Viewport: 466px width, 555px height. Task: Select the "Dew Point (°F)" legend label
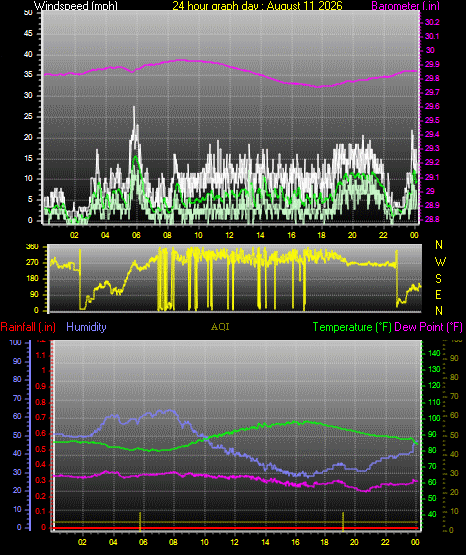(428, 327)
